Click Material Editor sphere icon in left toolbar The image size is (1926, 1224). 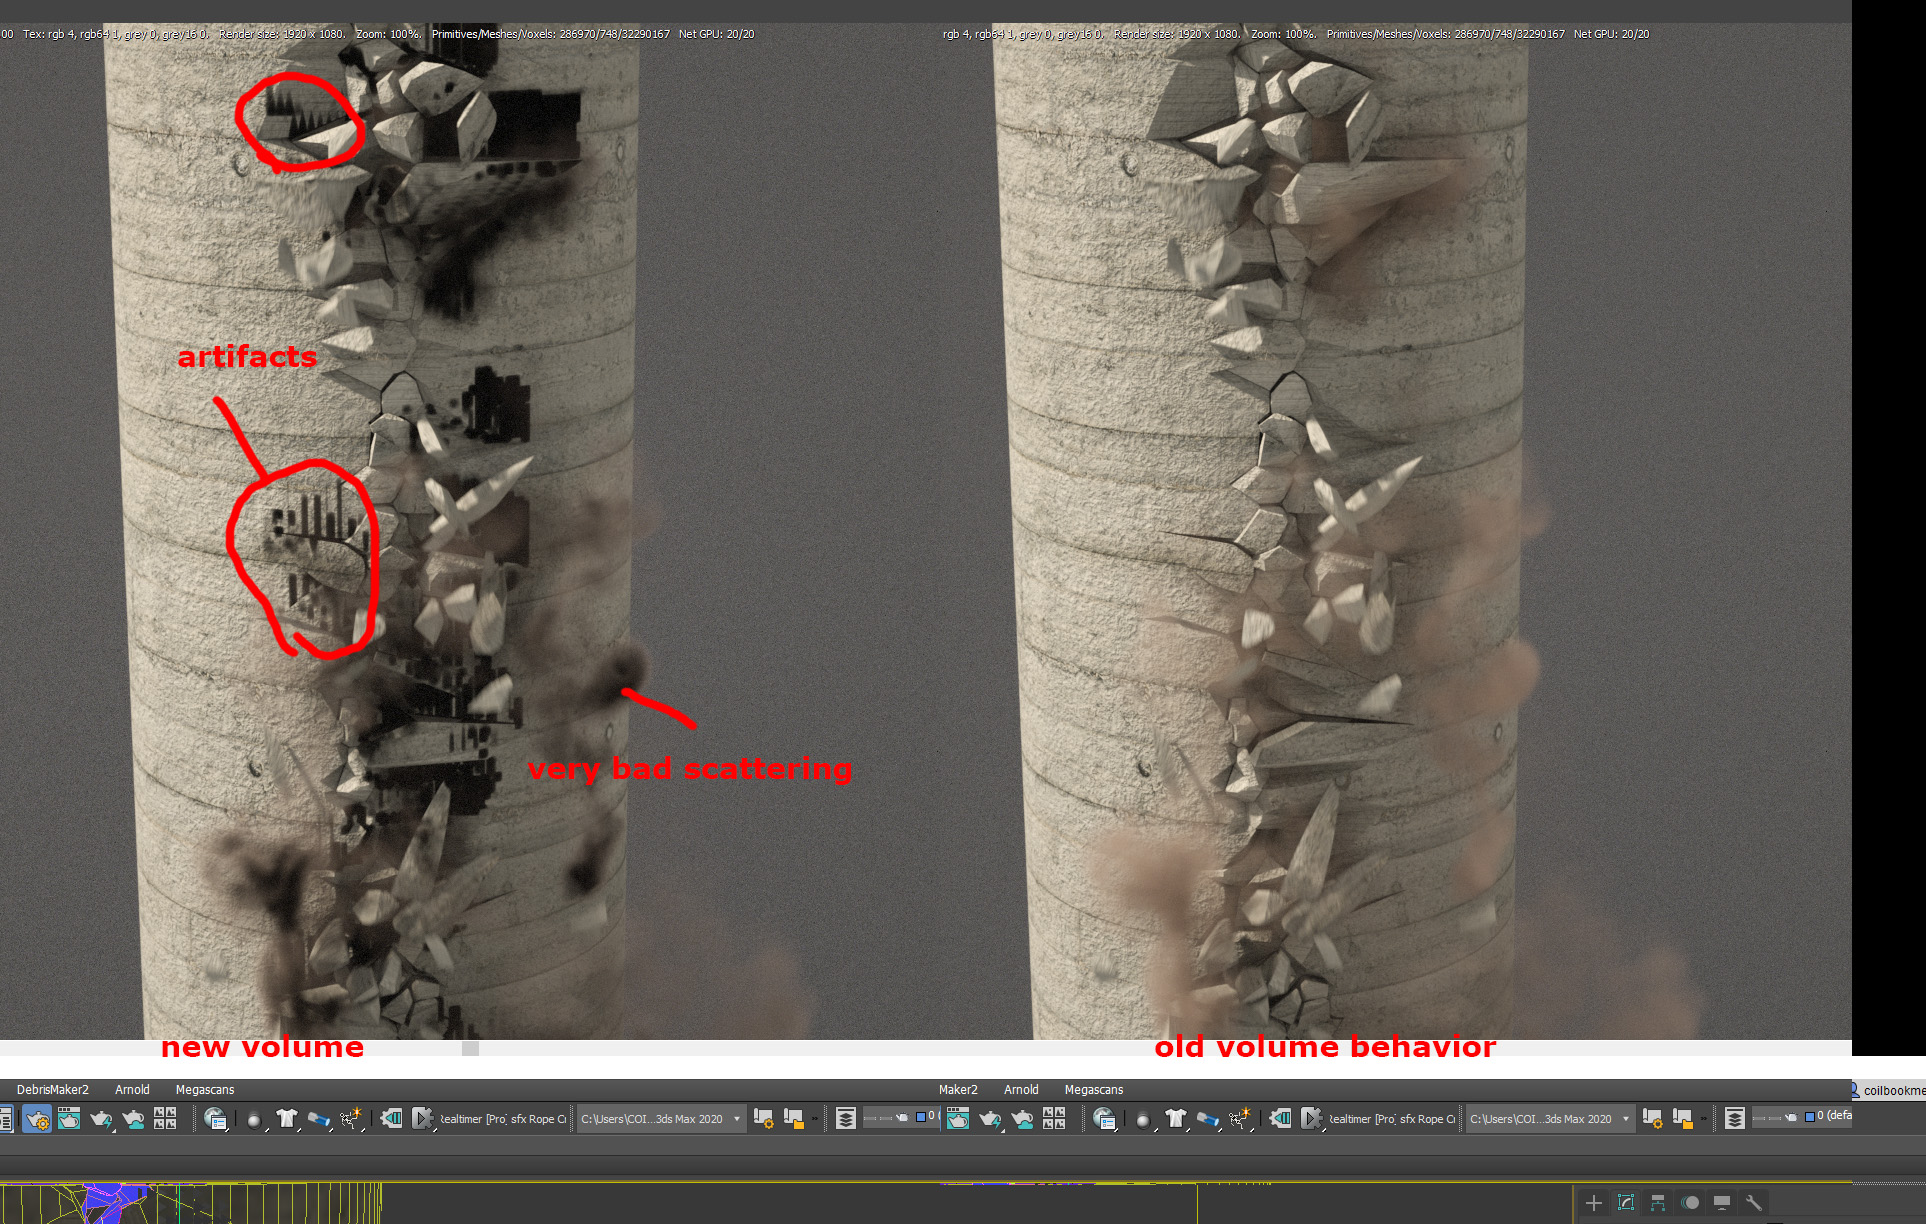click(254, 1119)
